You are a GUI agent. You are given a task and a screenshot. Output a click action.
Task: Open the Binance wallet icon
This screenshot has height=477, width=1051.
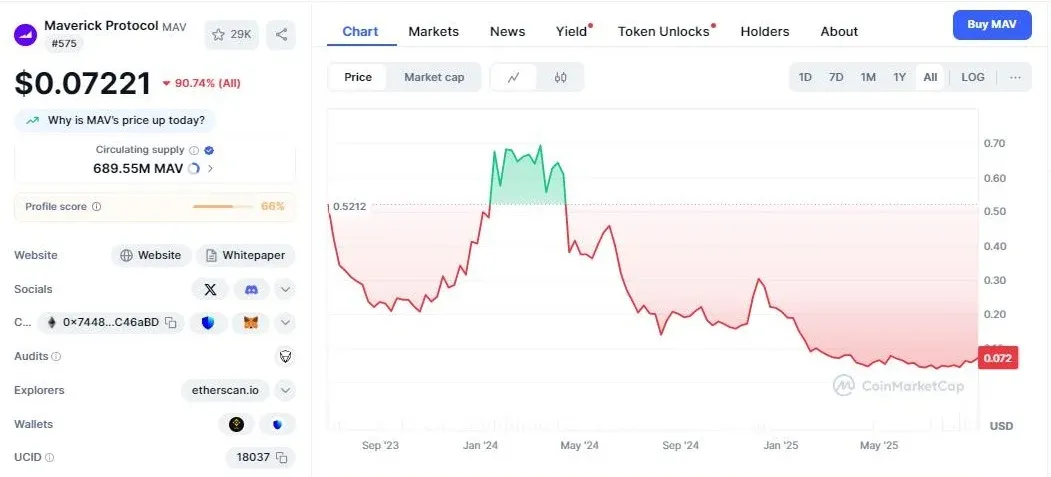pyautogui.click(x=237, y=424)
